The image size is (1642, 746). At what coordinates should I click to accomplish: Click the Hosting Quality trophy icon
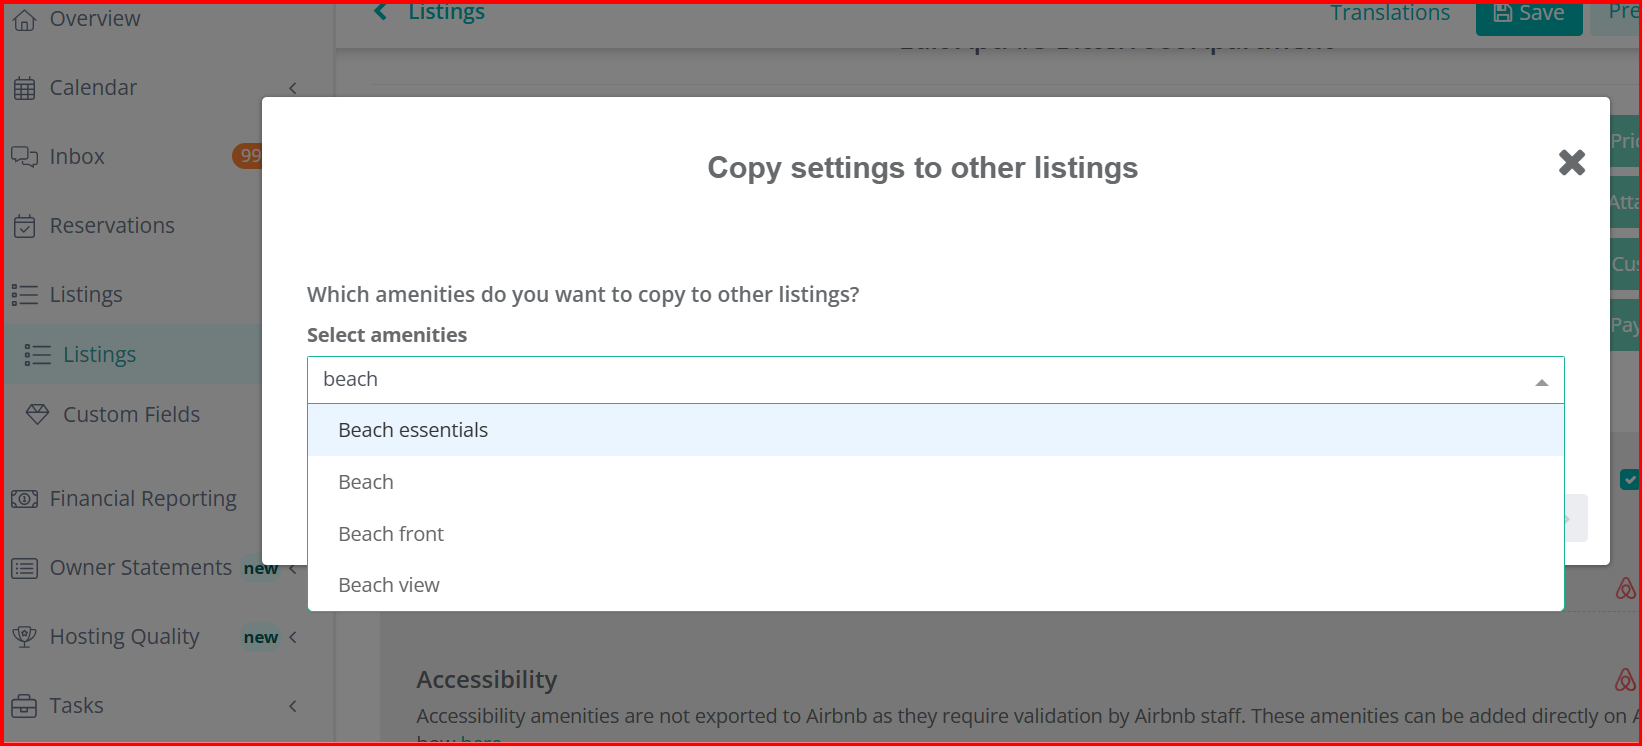click(x=25, y=637)
